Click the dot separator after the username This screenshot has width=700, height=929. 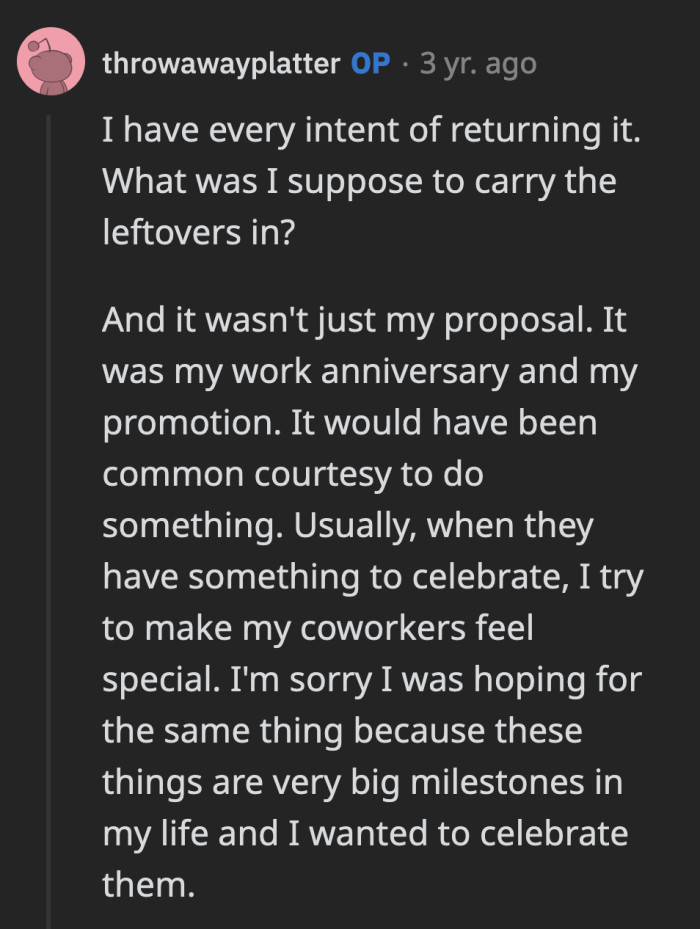(403, 62)
